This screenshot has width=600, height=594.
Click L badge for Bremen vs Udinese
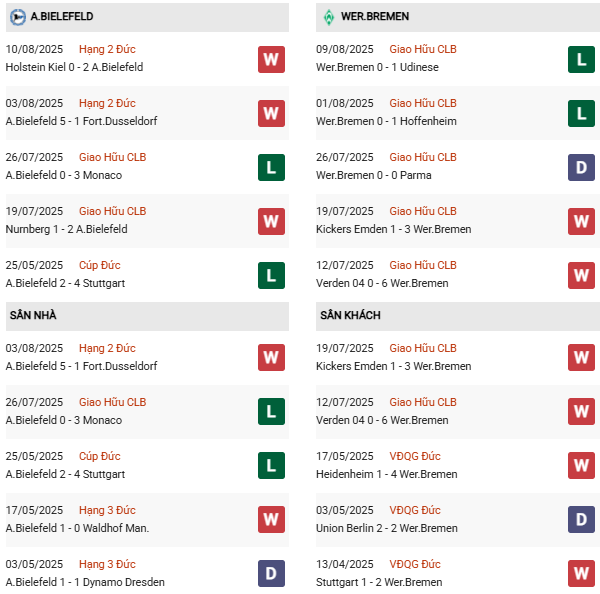point(582,59)
